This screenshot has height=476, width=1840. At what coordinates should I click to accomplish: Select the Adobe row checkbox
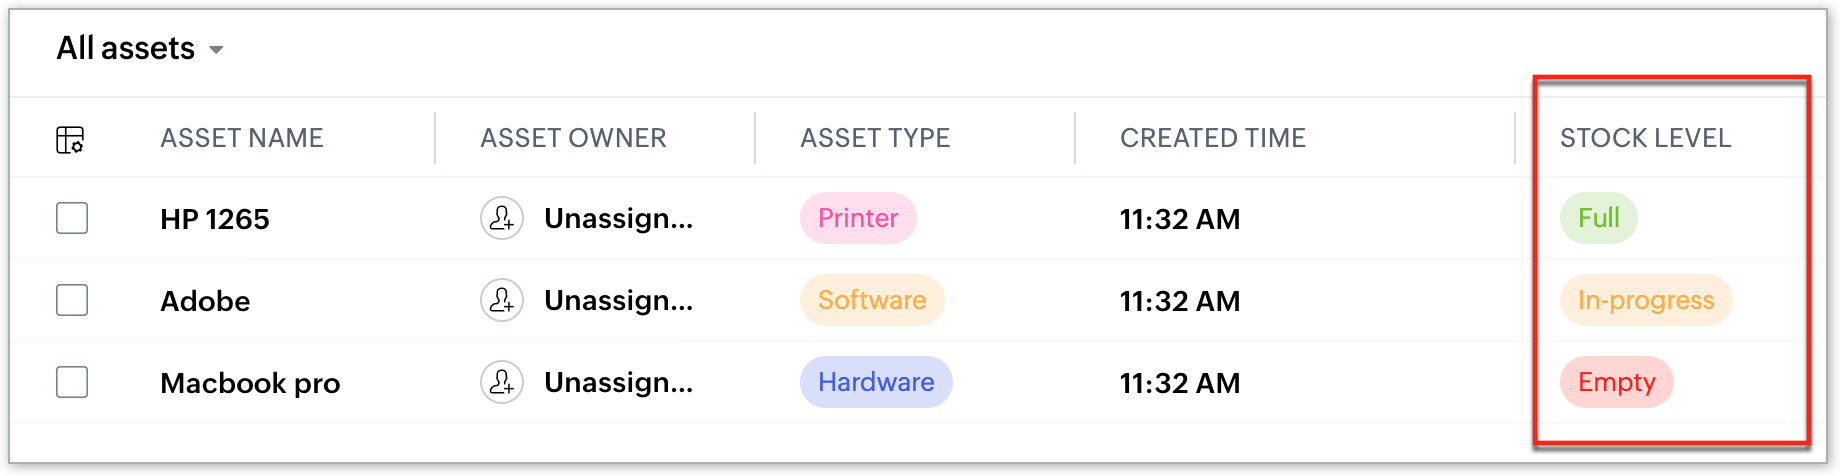(72, 300)
